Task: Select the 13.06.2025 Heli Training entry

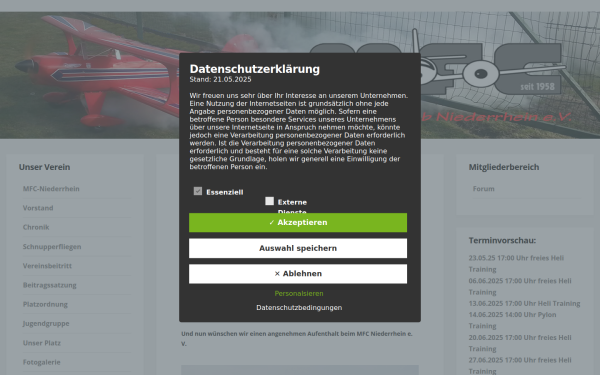Action: [x=524, y=303]
